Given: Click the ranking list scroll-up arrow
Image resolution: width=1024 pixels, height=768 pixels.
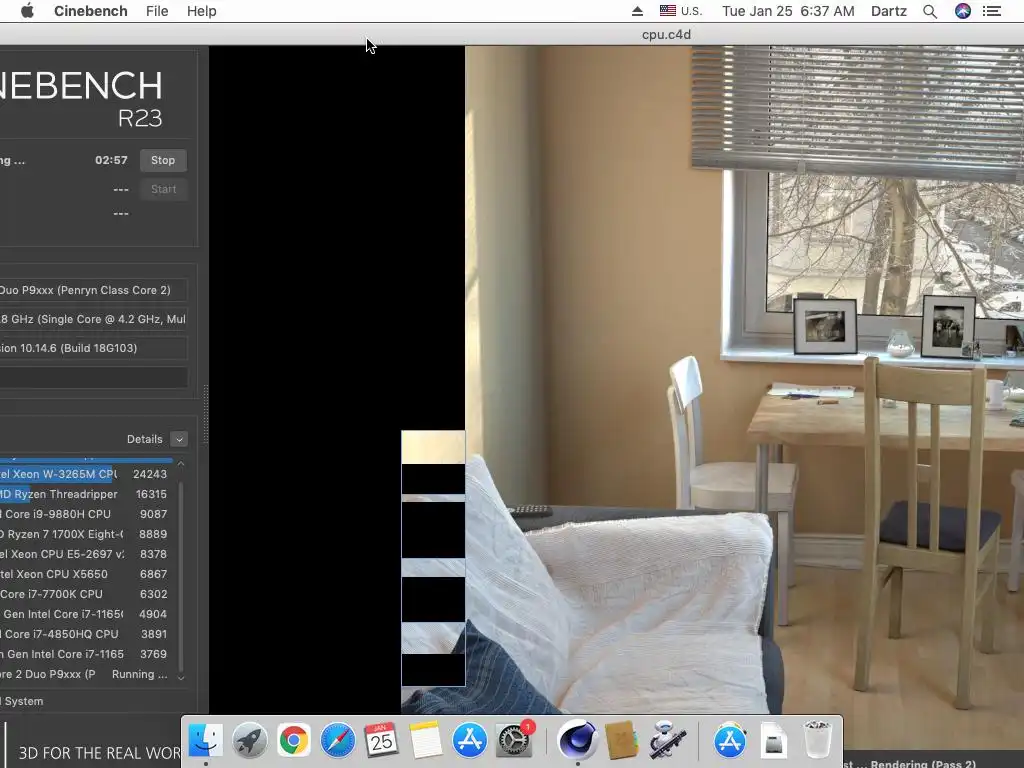Looking at the screenshot, I should coord(181,464).
